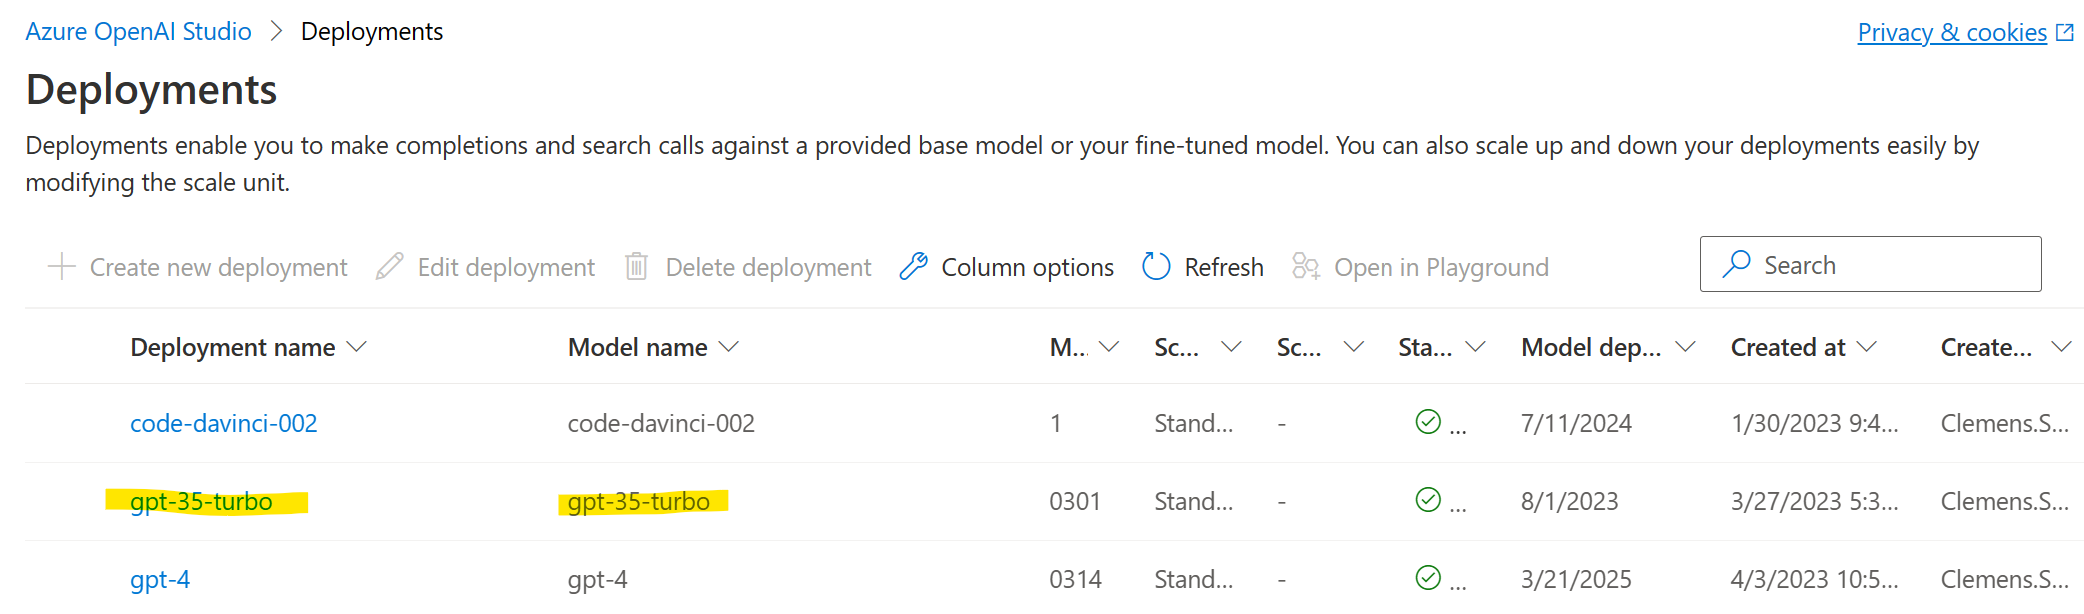
Task: Click Edit deployment label
Action: 506,267
